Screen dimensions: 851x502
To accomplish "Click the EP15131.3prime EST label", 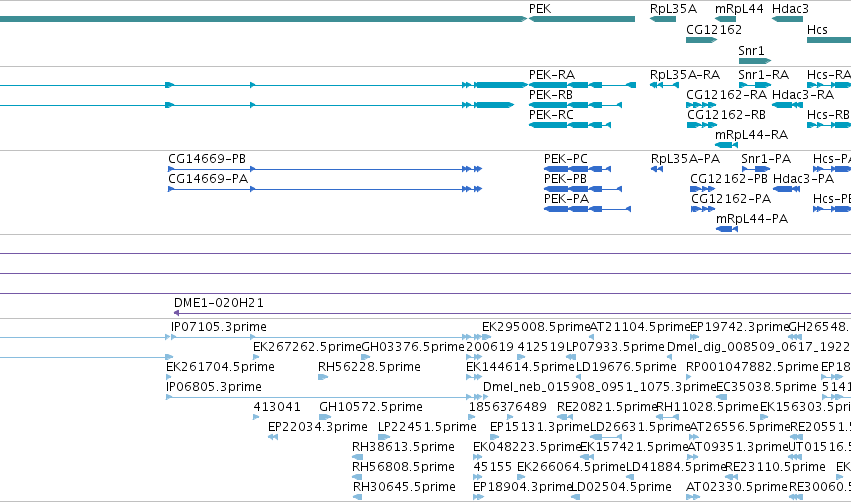I will (539, 427).
